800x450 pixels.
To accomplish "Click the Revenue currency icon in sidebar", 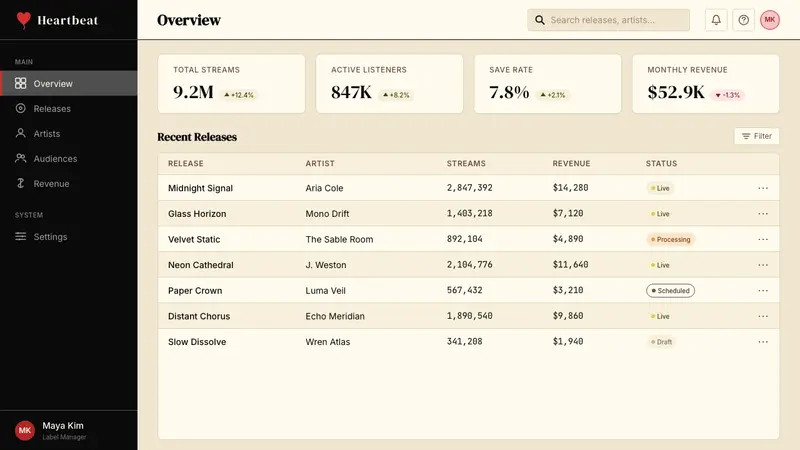I will coord(20,183).
